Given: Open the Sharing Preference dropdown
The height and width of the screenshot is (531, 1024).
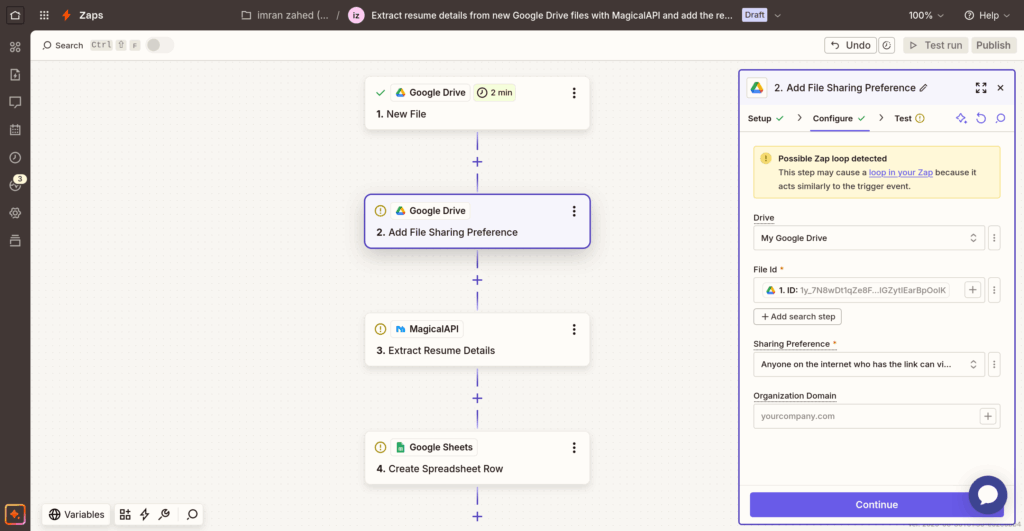Looking at the screenshot, I should [869, 364].
